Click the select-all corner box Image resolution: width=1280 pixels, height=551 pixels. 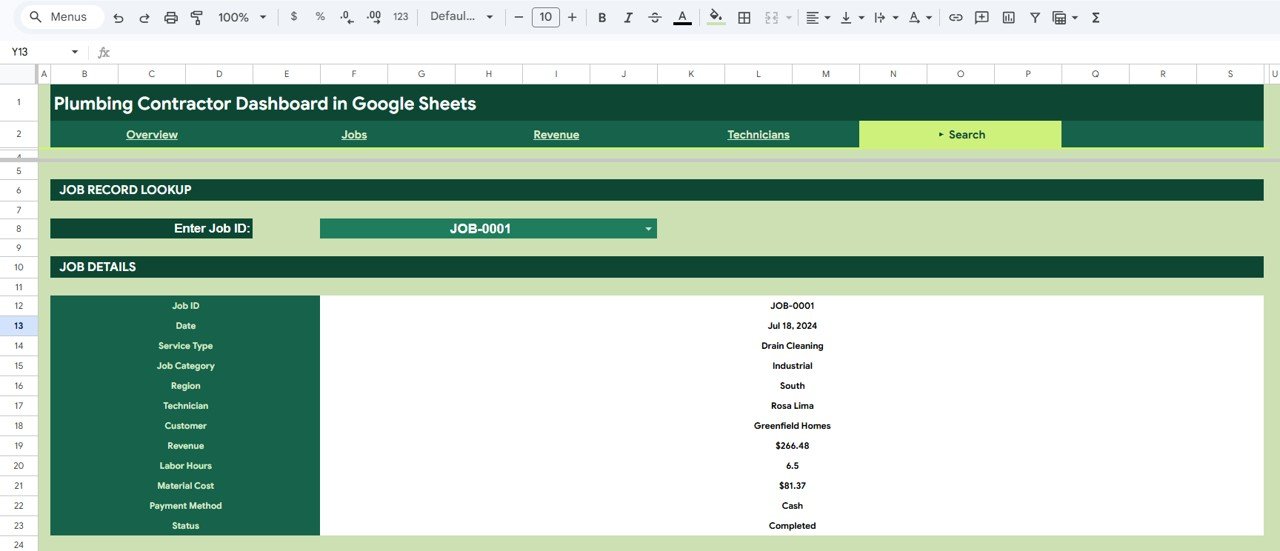(x=19, y=73)
